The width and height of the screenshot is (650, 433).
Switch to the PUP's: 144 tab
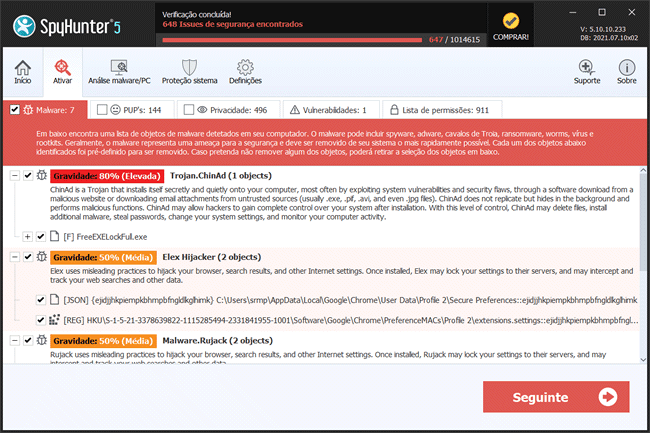tap(132, 110)
